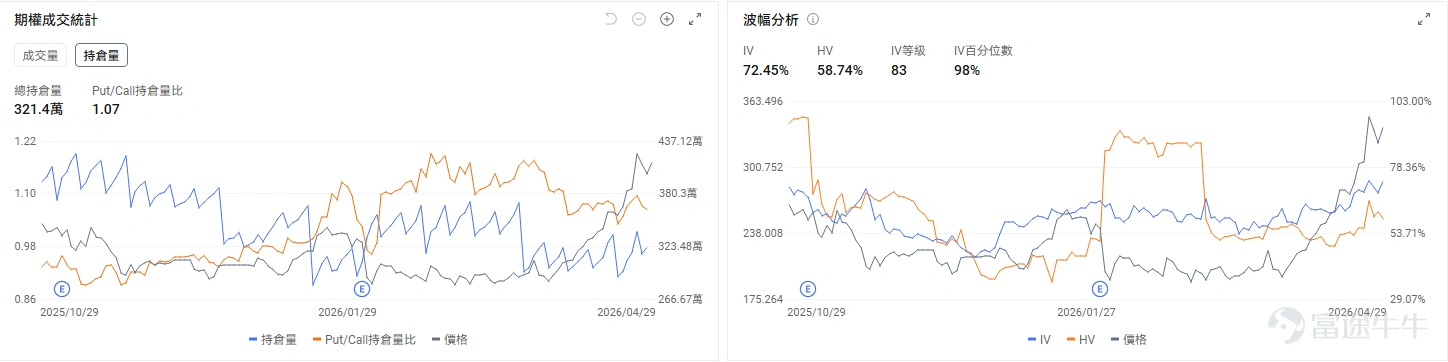Click the Put/Call持倉量比 value 1.07
Image resolution: width=1448 pixels, height=362 pixels.
[x=105, y=109]
